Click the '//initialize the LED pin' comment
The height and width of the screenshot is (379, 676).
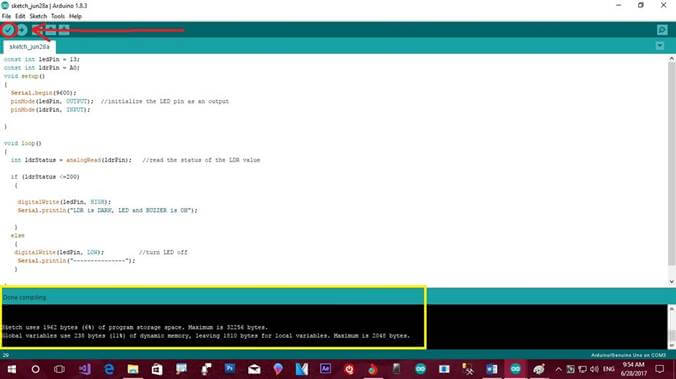tap(165, 101)
